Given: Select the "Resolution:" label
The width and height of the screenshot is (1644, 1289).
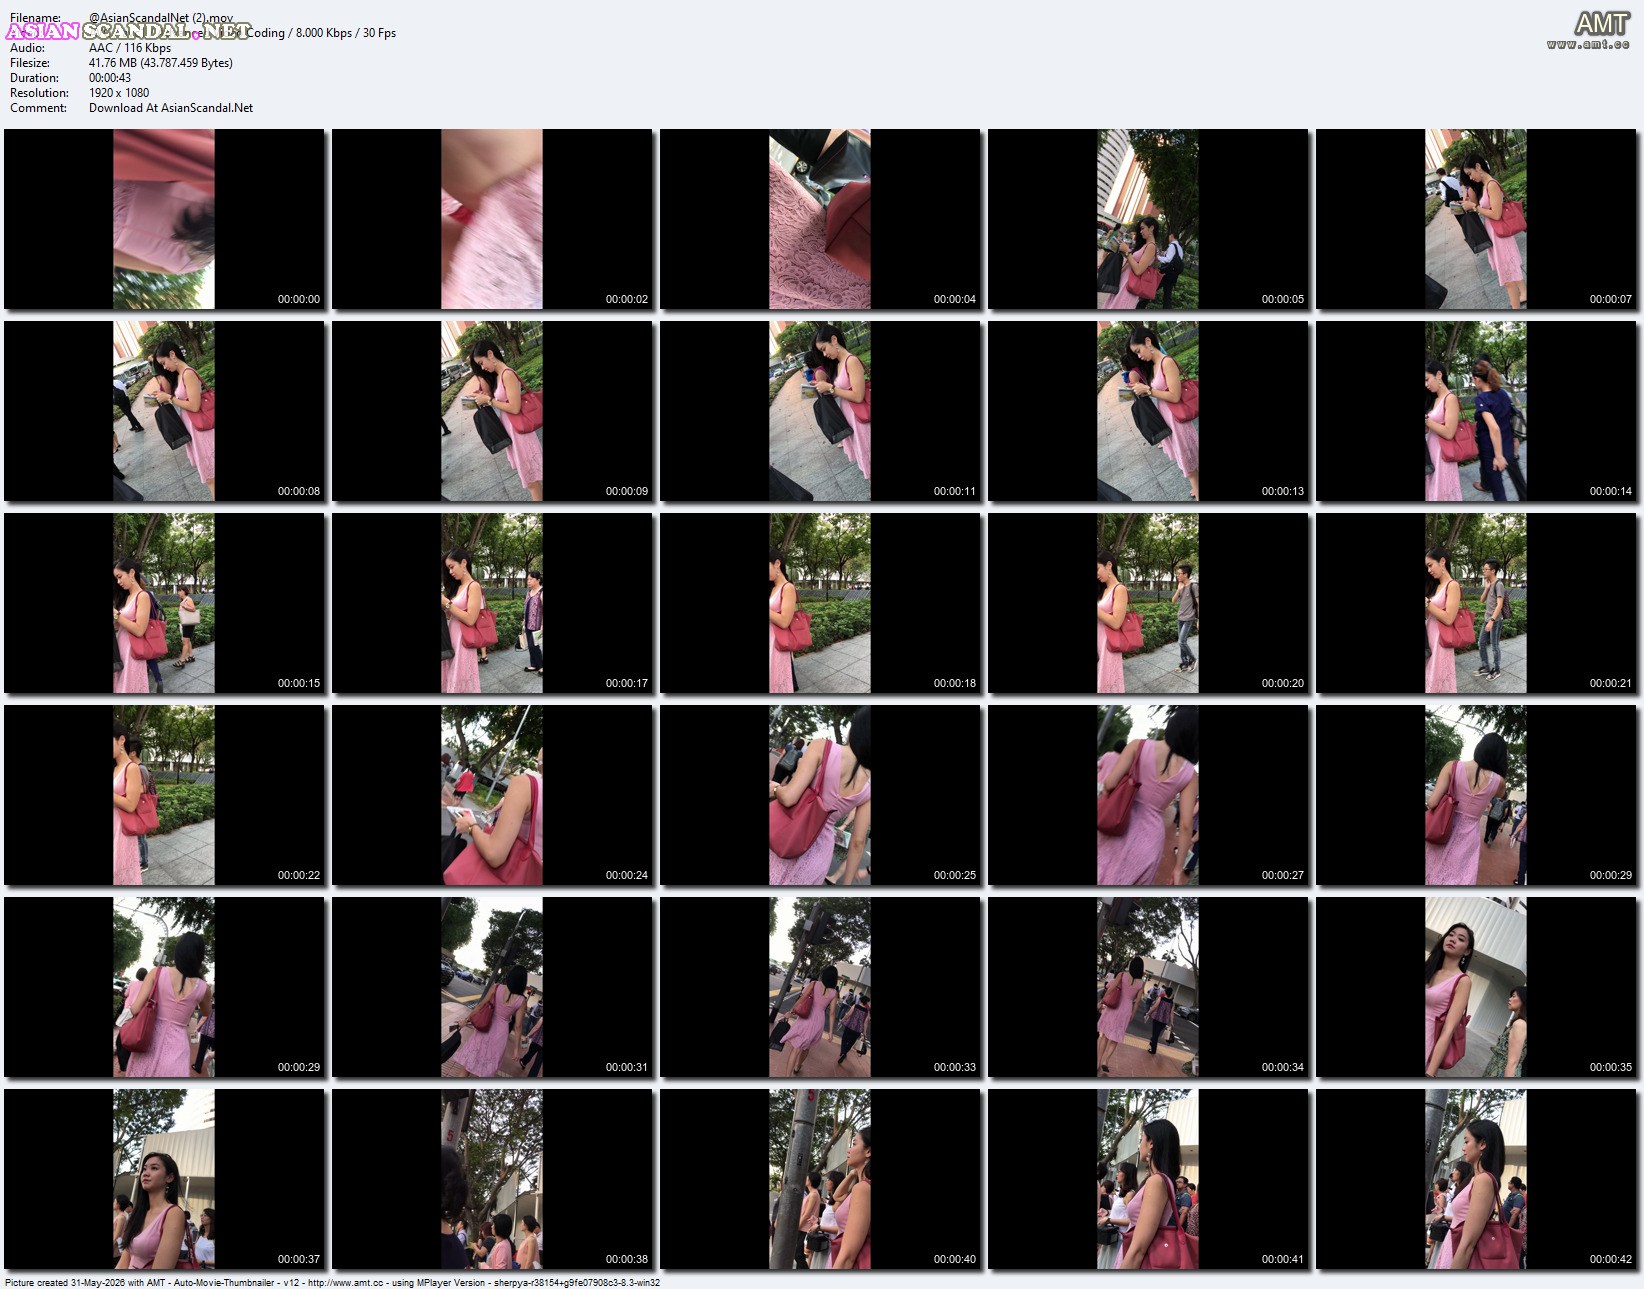Looking at the screenshot, I should 39,93.
